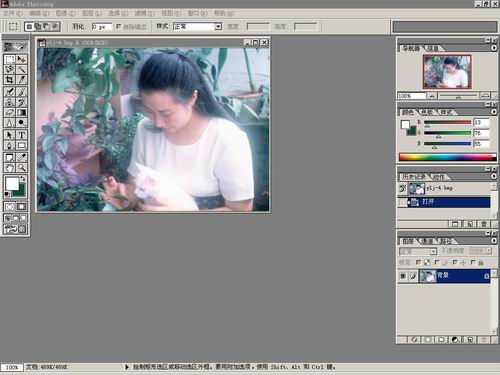500x375 pixels.
Task: Open layer opacity dropdown arrow
Action: pyautogui.click(x=489, y=251)
